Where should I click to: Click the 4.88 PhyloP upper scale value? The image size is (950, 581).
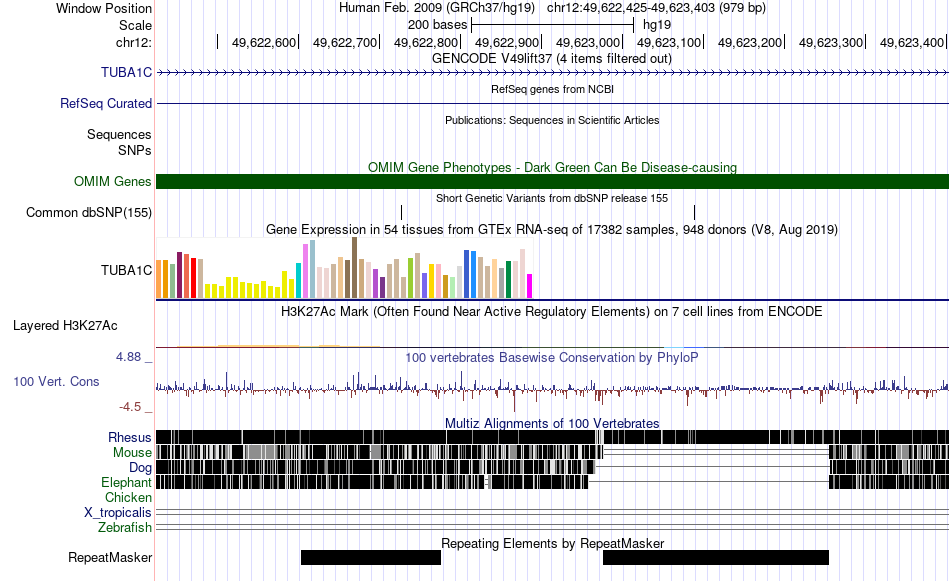(128, 357)
